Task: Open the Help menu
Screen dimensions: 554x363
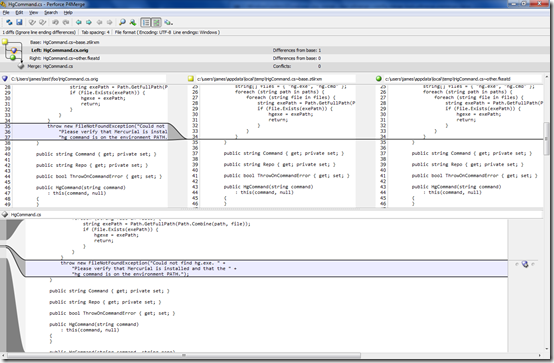Action: pos(68,12)
